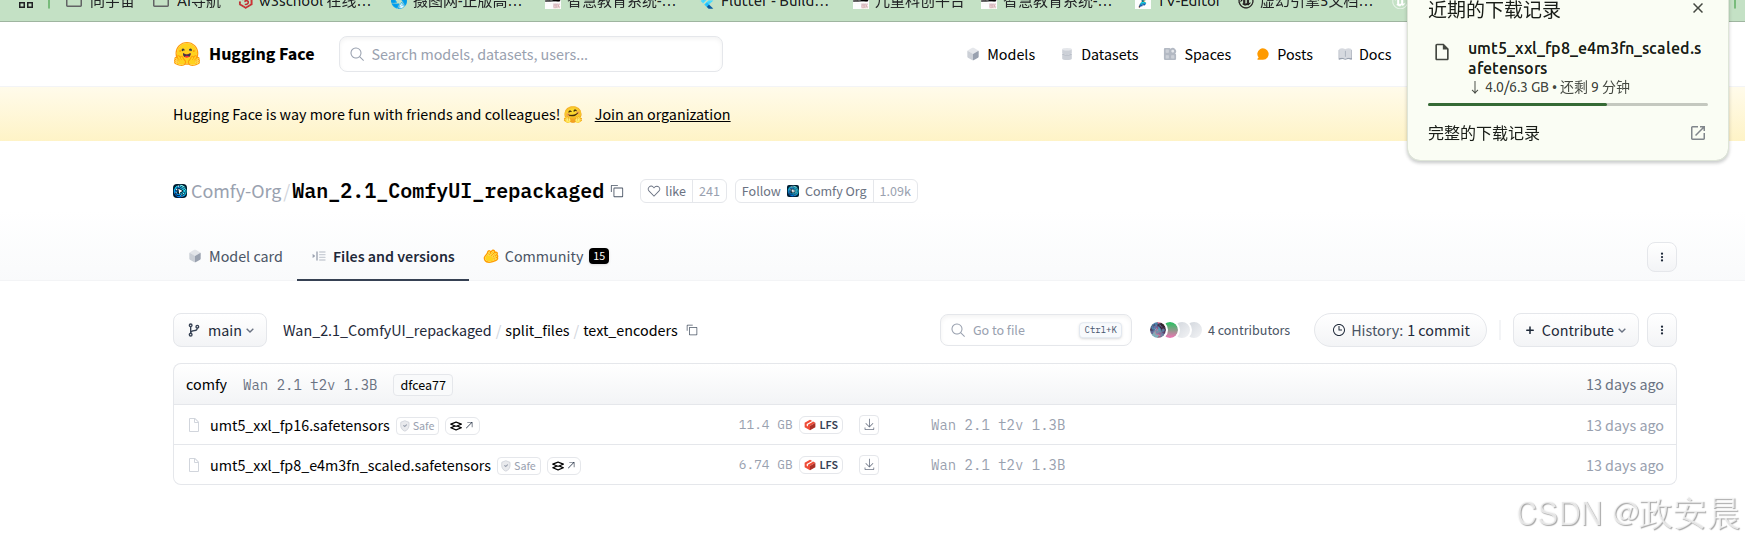Download the fp8_e4m3fn_scaled file via the download icon

pos(870,465)
